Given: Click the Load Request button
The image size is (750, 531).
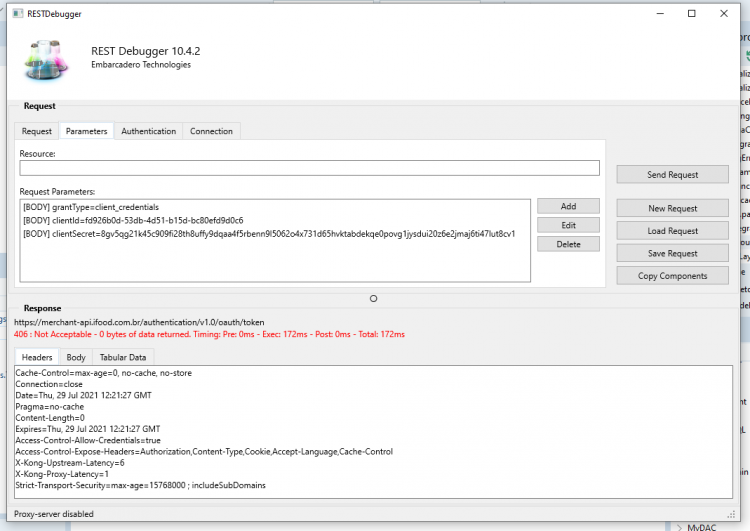Looking at the screenshot, I should click(x=673, y=231).
